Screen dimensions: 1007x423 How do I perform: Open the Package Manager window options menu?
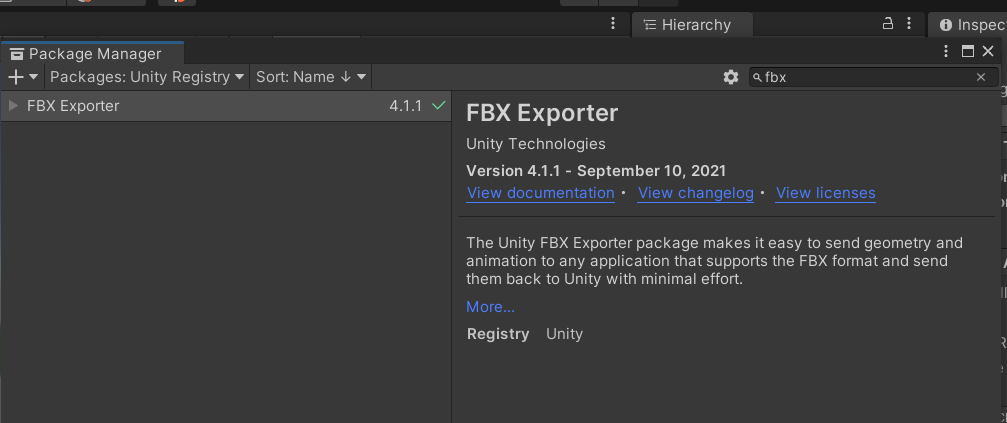pyautogui.click(x=946, y=51)
